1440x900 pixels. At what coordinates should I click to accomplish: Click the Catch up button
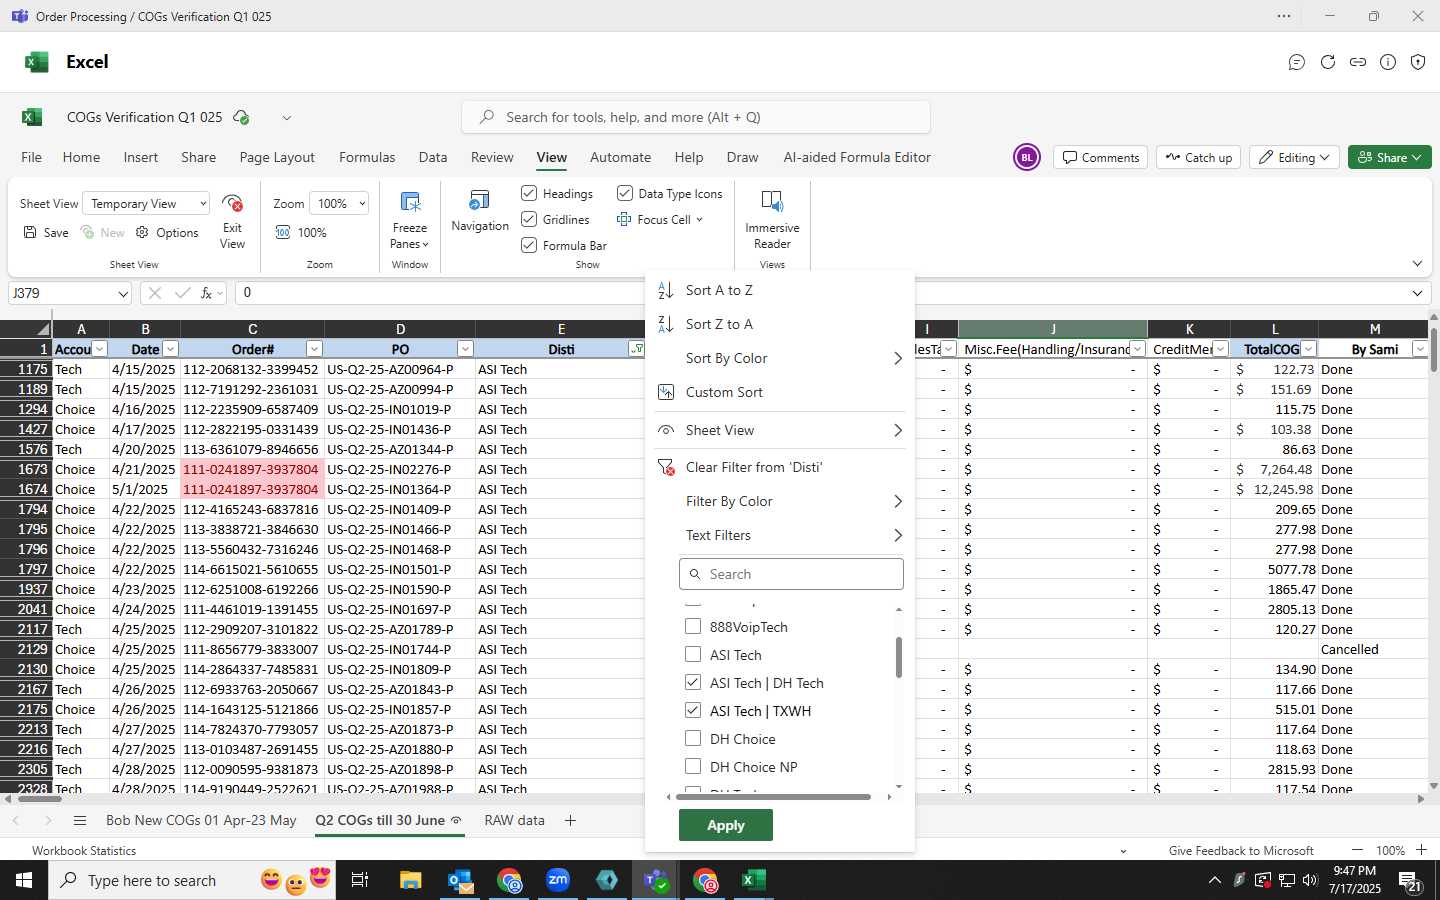click(1199, 157)
